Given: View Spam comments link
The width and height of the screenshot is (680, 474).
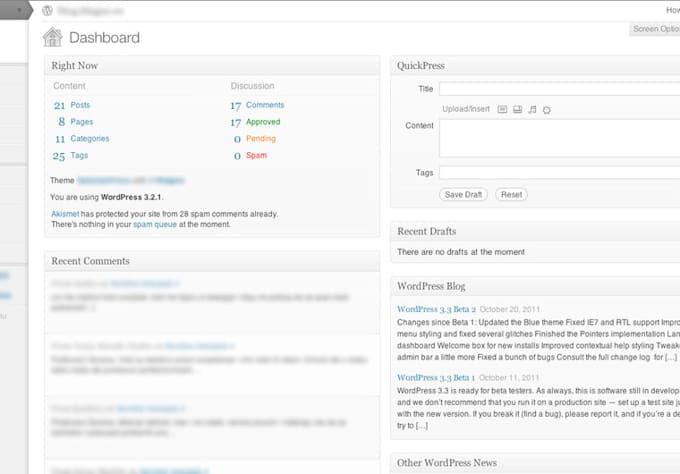Looking at the screenshot, I should click(x=256, y=155).
